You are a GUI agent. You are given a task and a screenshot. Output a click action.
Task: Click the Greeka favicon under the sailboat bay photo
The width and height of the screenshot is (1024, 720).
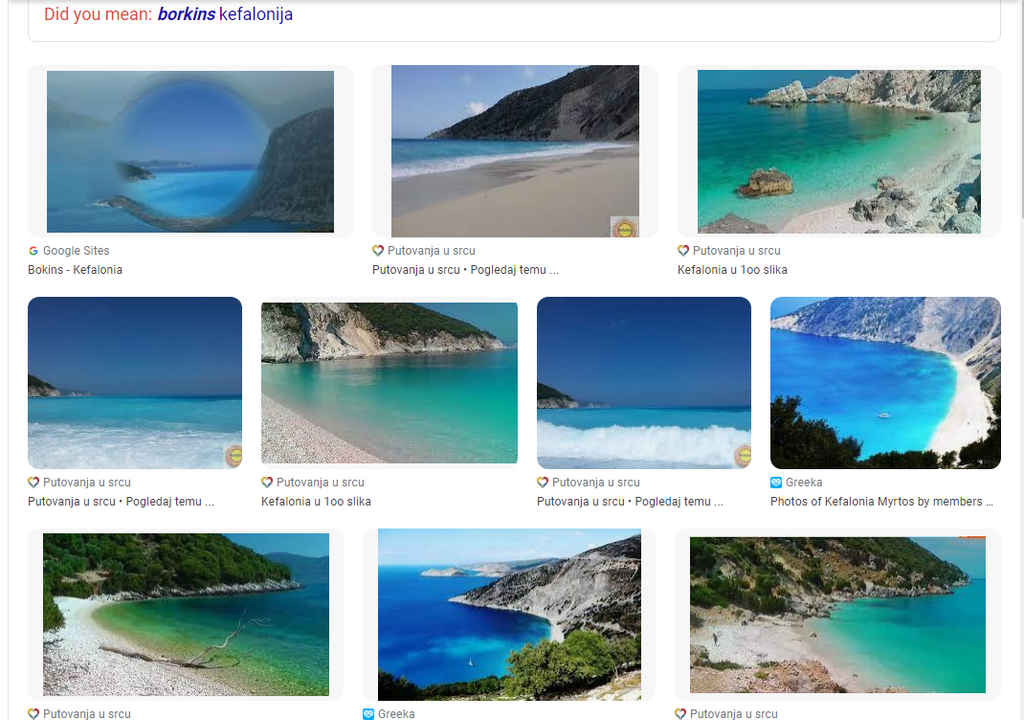tap(368, 714)
